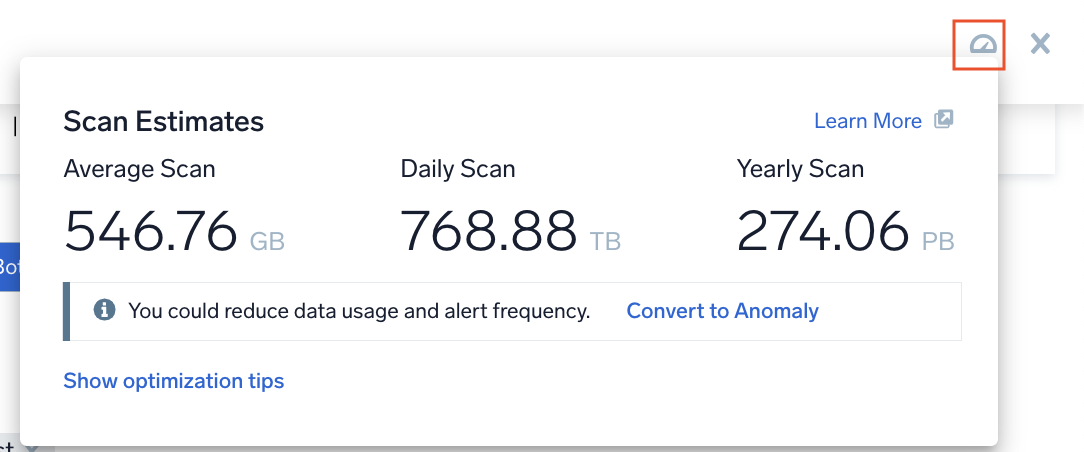Image resolution: width=1084 pixels, height=452 pixels.
Task: Expand Show optimization tips
Action: tap(173, 381)
